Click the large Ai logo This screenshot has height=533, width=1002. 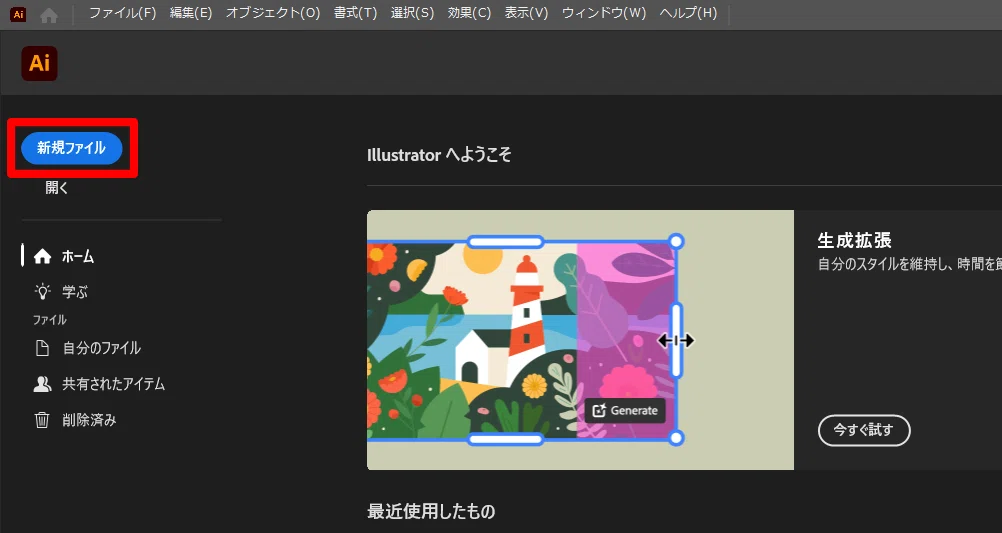click(x=40, y=63)
